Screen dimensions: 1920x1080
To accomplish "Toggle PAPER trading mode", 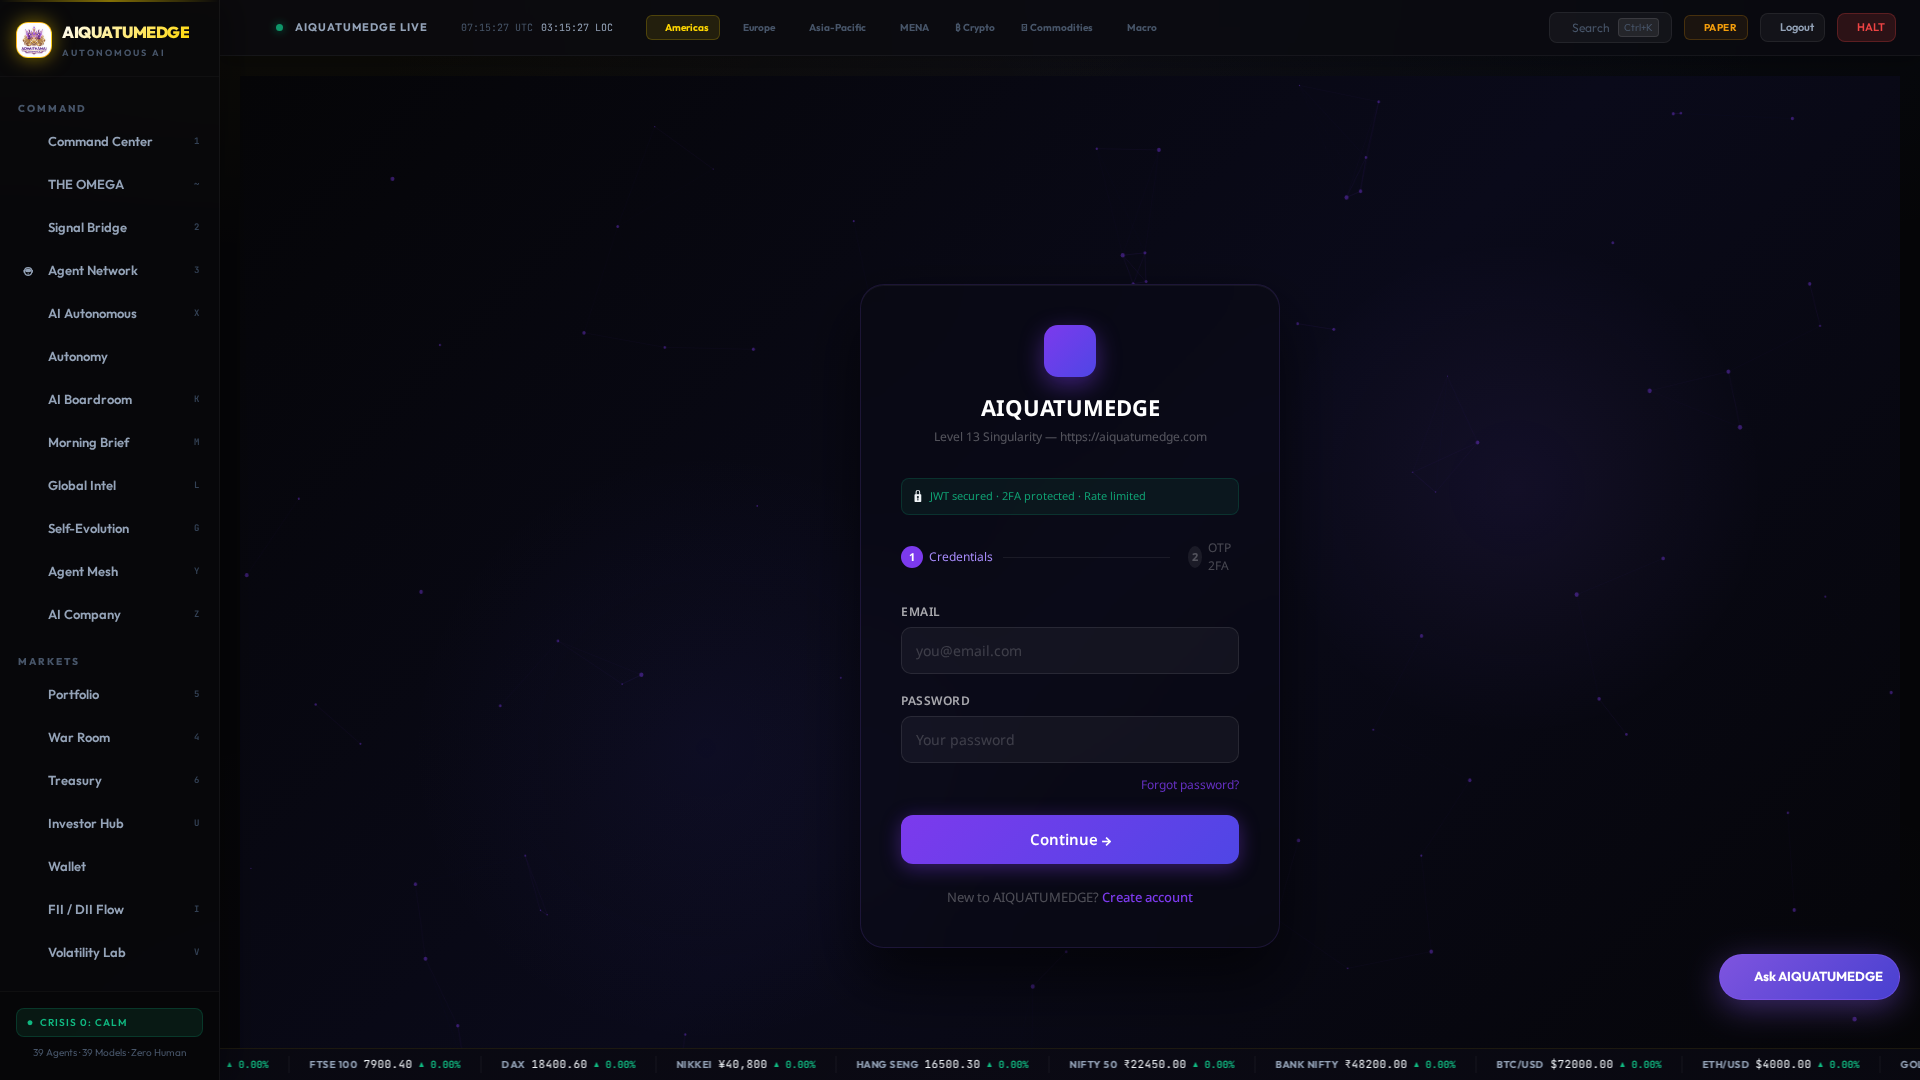I will tap(1716, 28).
